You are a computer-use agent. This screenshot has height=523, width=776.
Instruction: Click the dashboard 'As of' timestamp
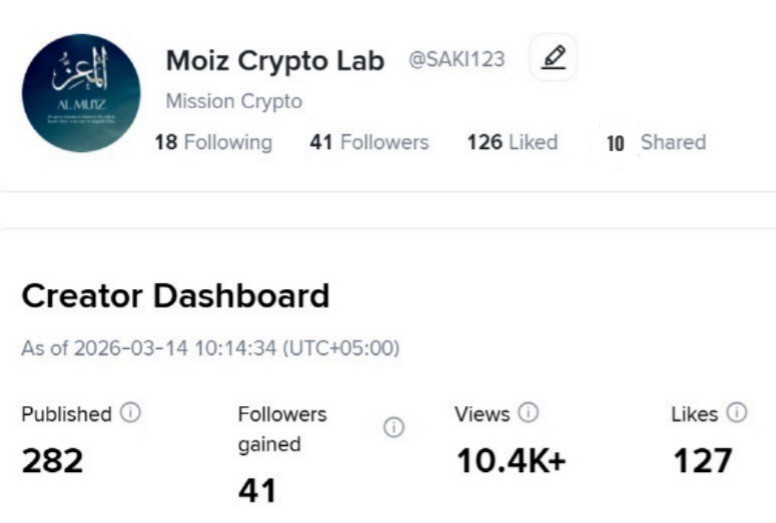pyautogui.click(x=210, y=349)
